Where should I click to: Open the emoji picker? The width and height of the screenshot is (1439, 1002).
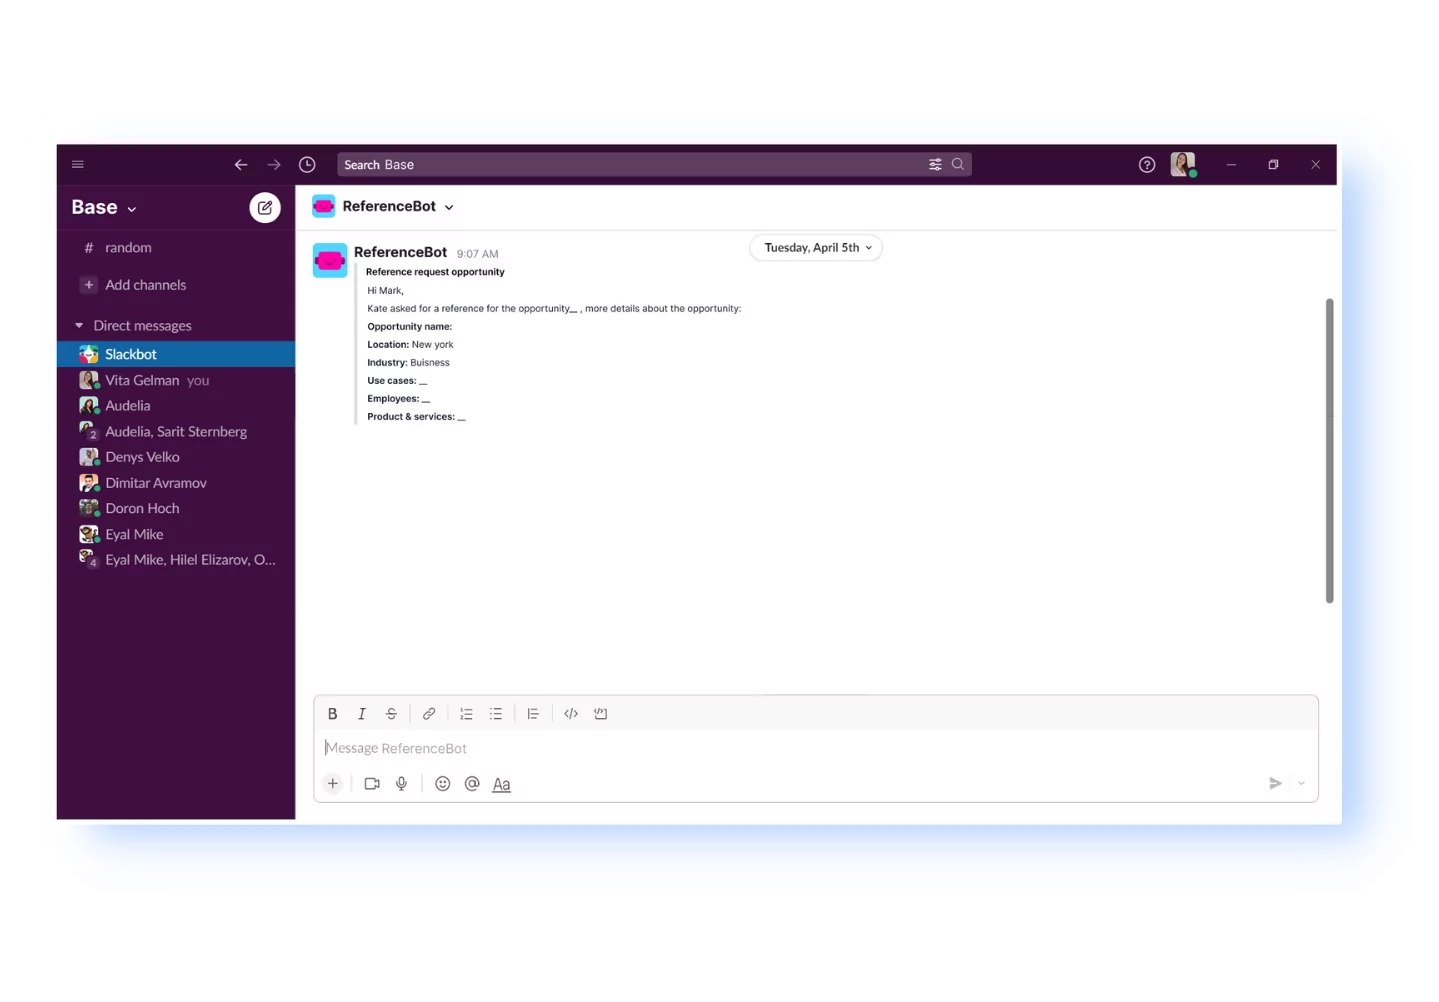pyautogui.click(x=442, y=783)
